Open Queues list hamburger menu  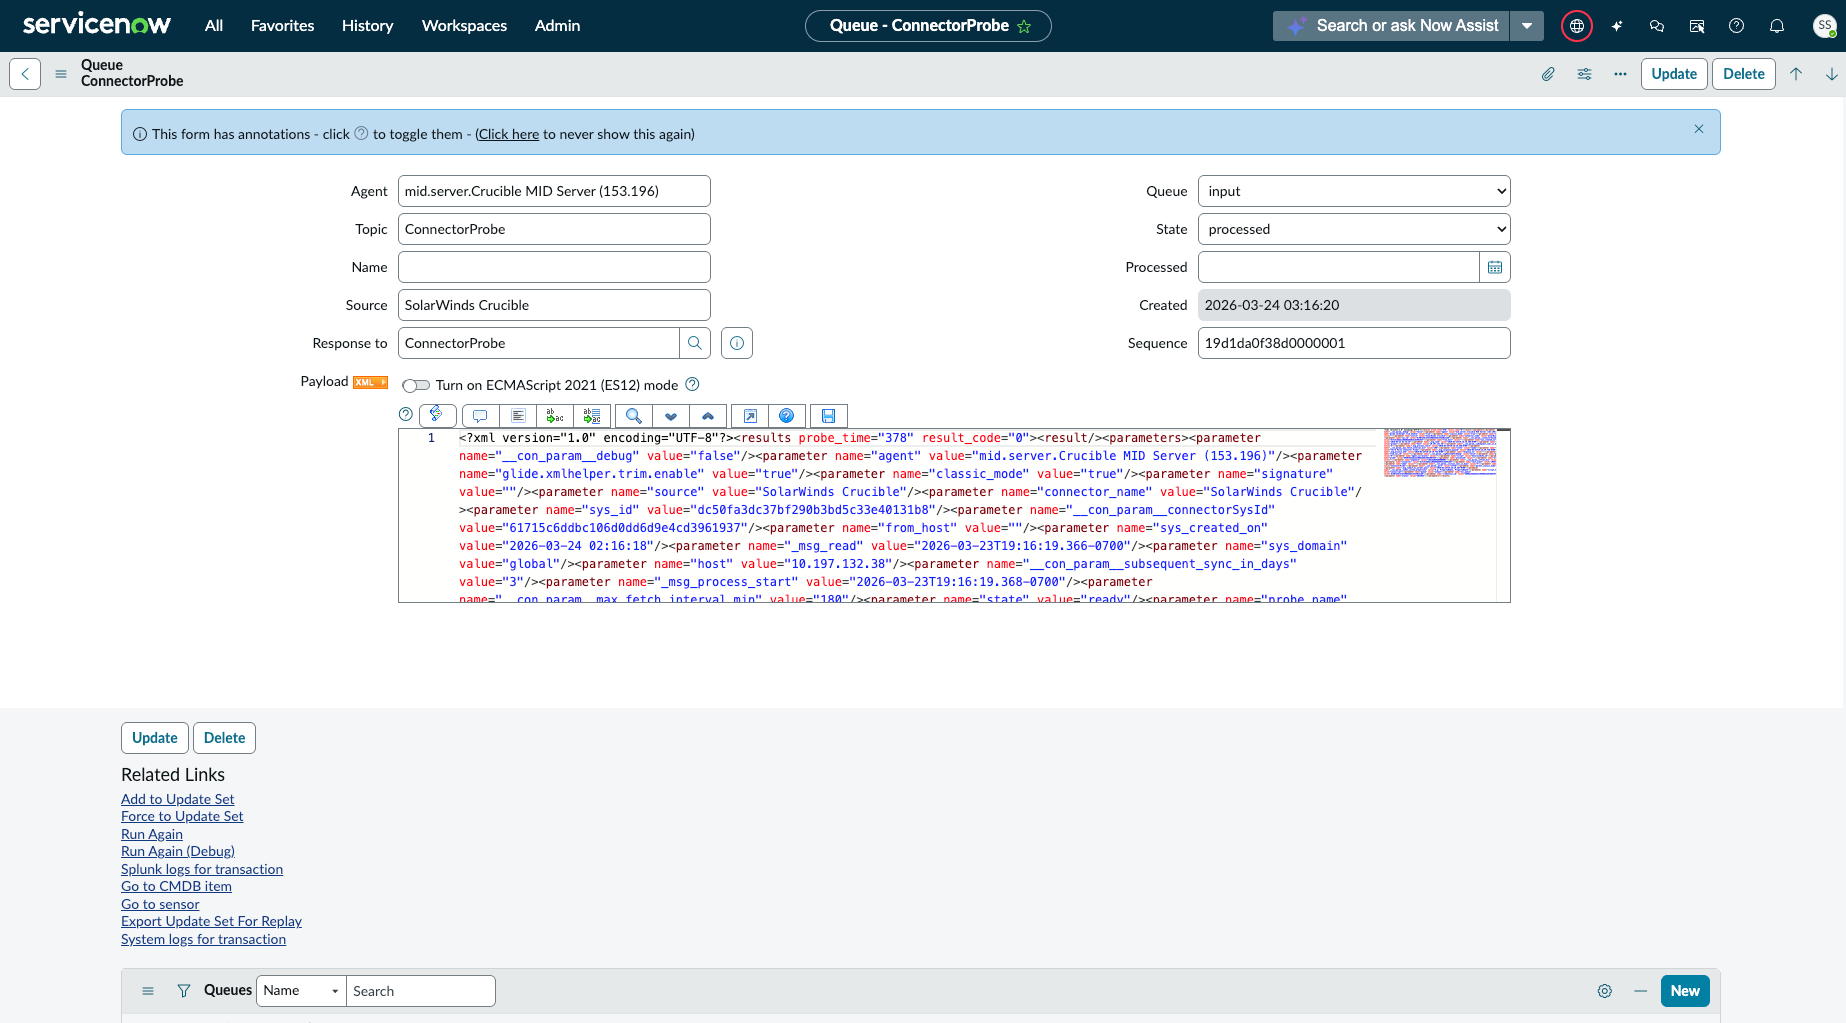coord(148,991)
